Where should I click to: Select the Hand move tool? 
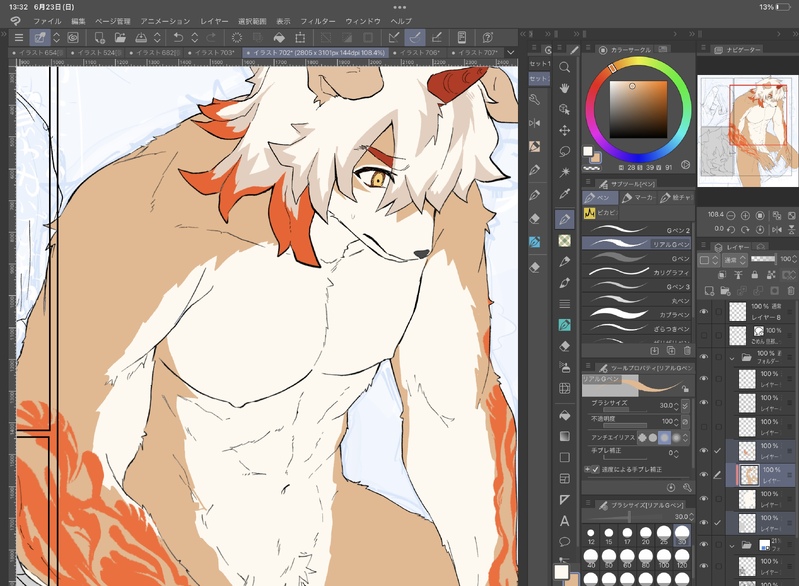(565, 88)
